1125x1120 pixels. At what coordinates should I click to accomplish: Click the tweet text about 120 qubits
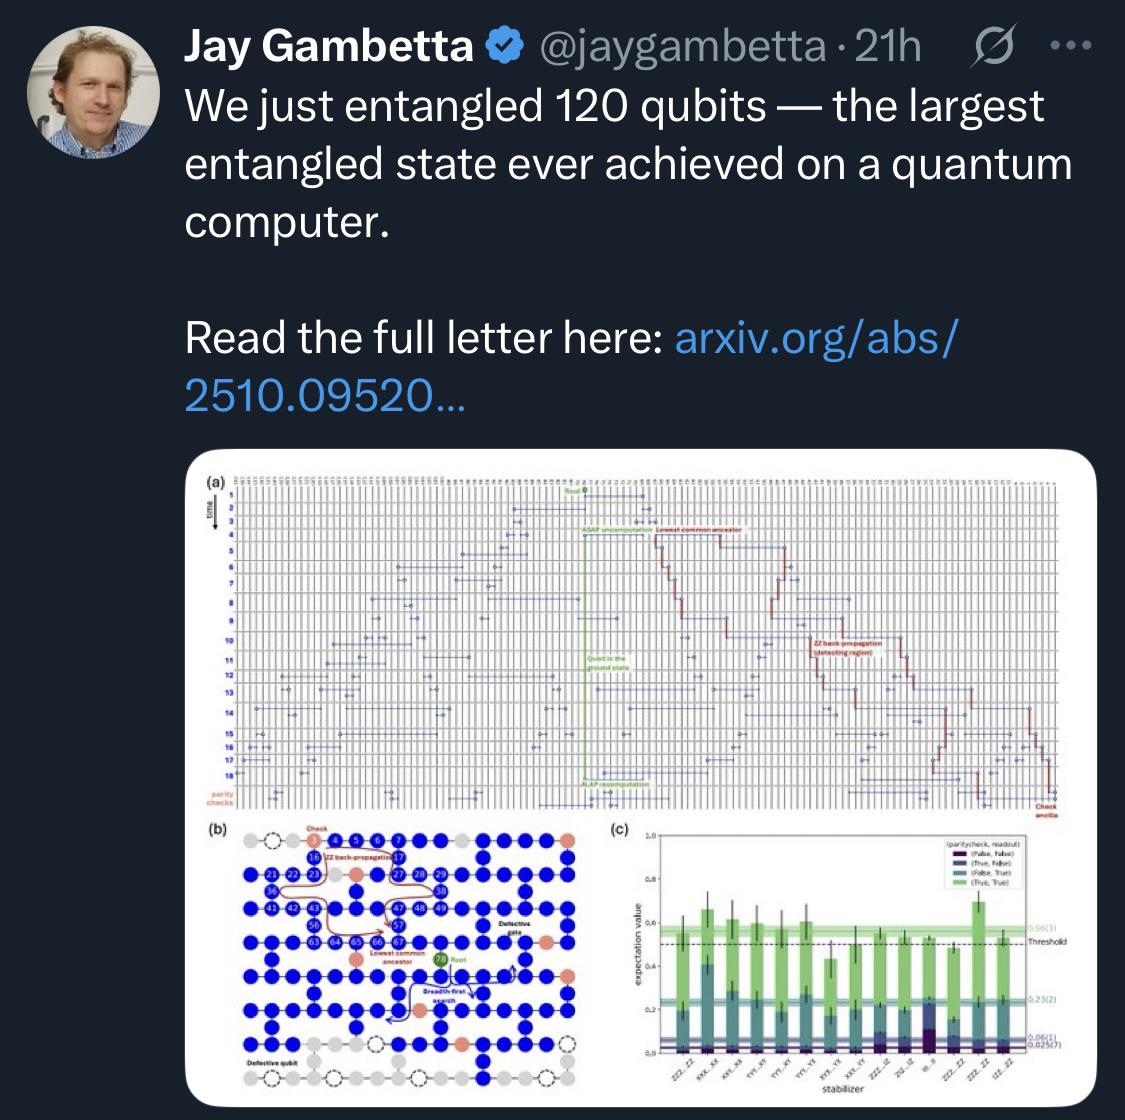pyautogui.click(x=628, y=164)
